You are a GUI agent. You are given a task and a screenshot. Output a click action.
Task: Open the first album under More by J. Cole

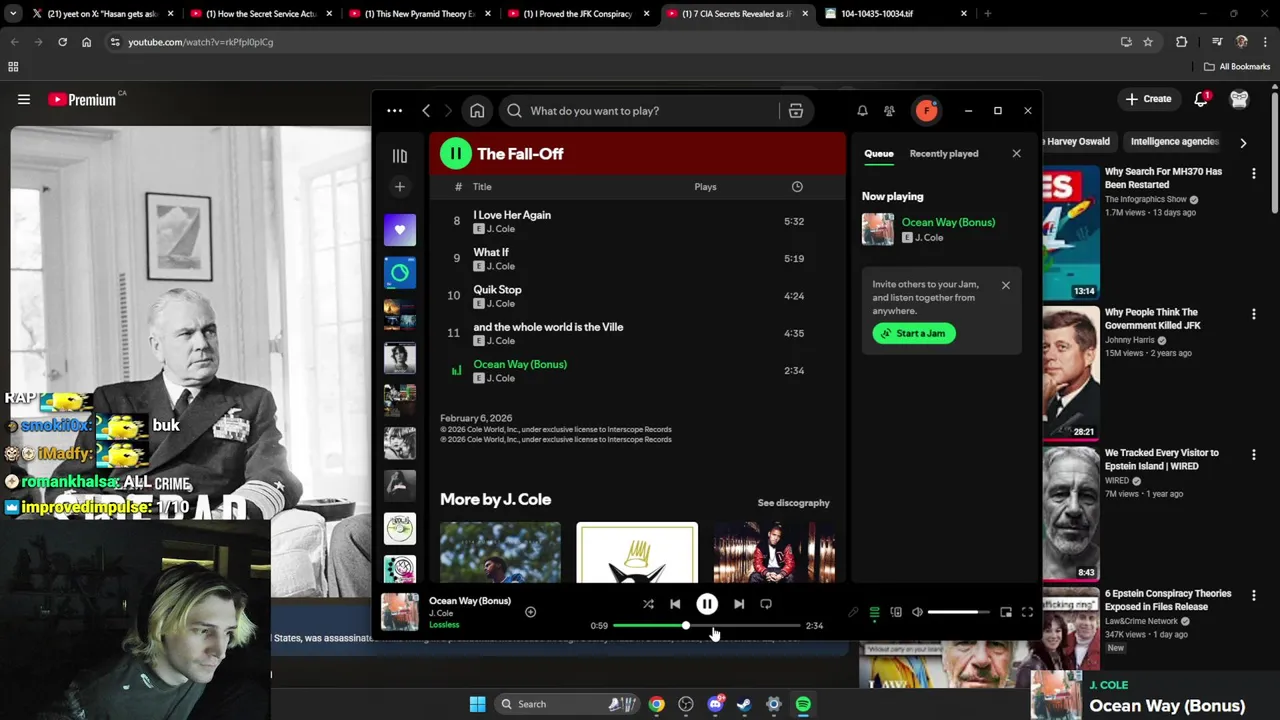500,552
